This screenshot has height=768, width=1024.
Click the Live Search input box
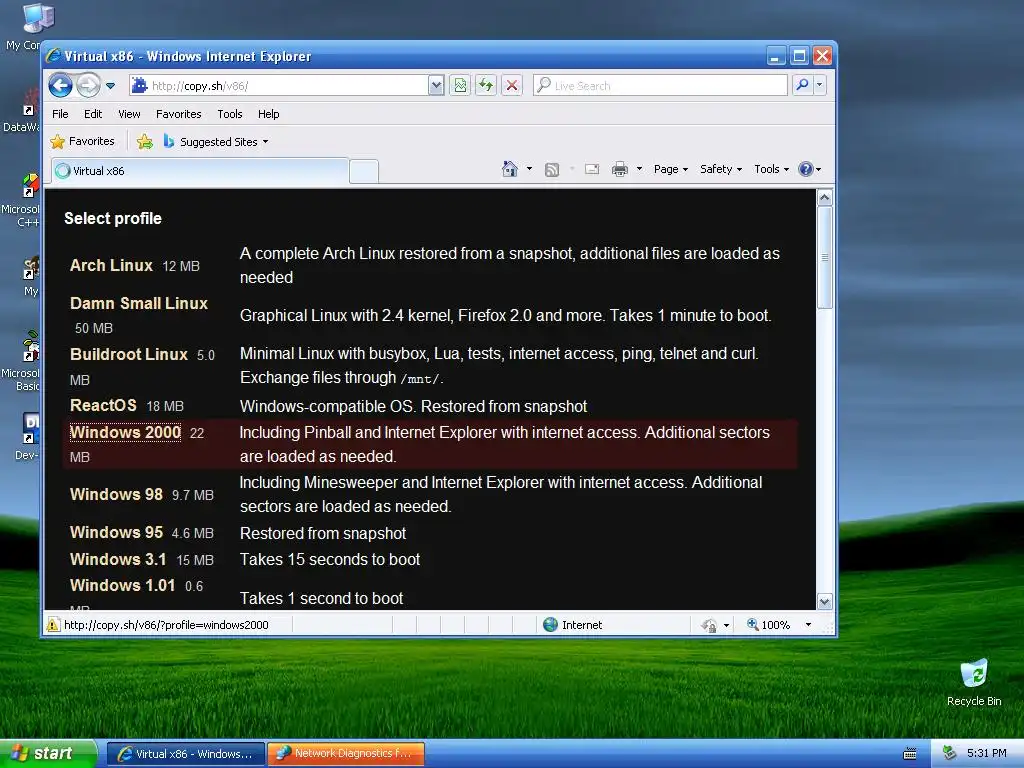point(660,86)
